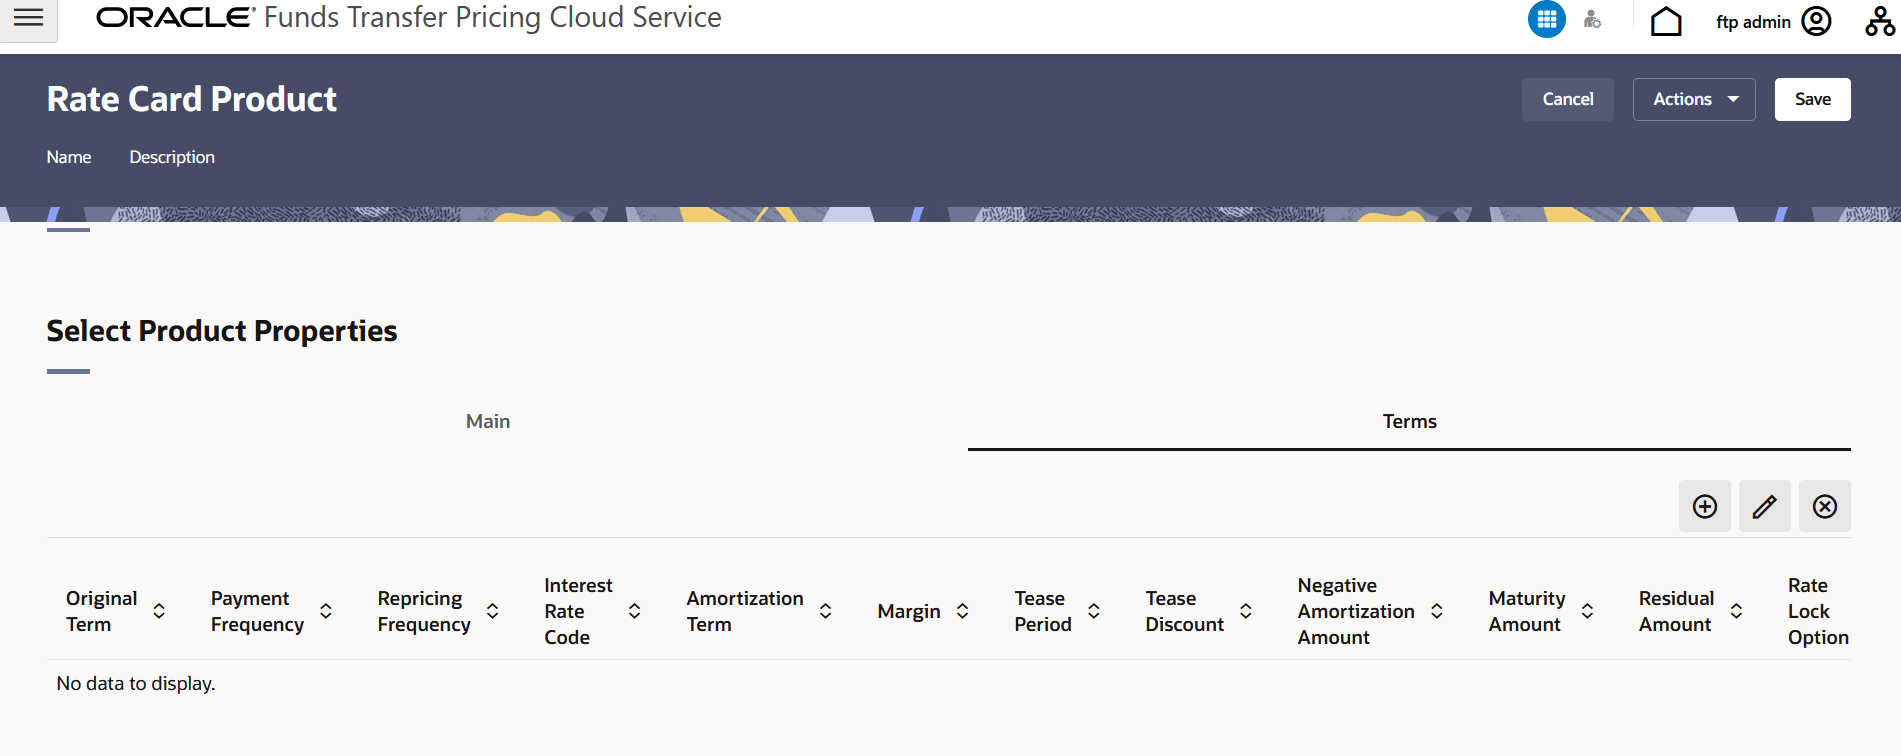The width and height of the screenshot is (1901, 756).
Task: Click the Amortization Term header text
Action: click(745, 611)
